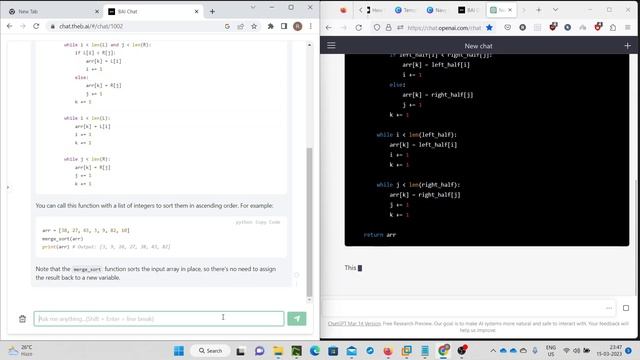
Task: Go back in Chrome window
Action: [9, 26]
